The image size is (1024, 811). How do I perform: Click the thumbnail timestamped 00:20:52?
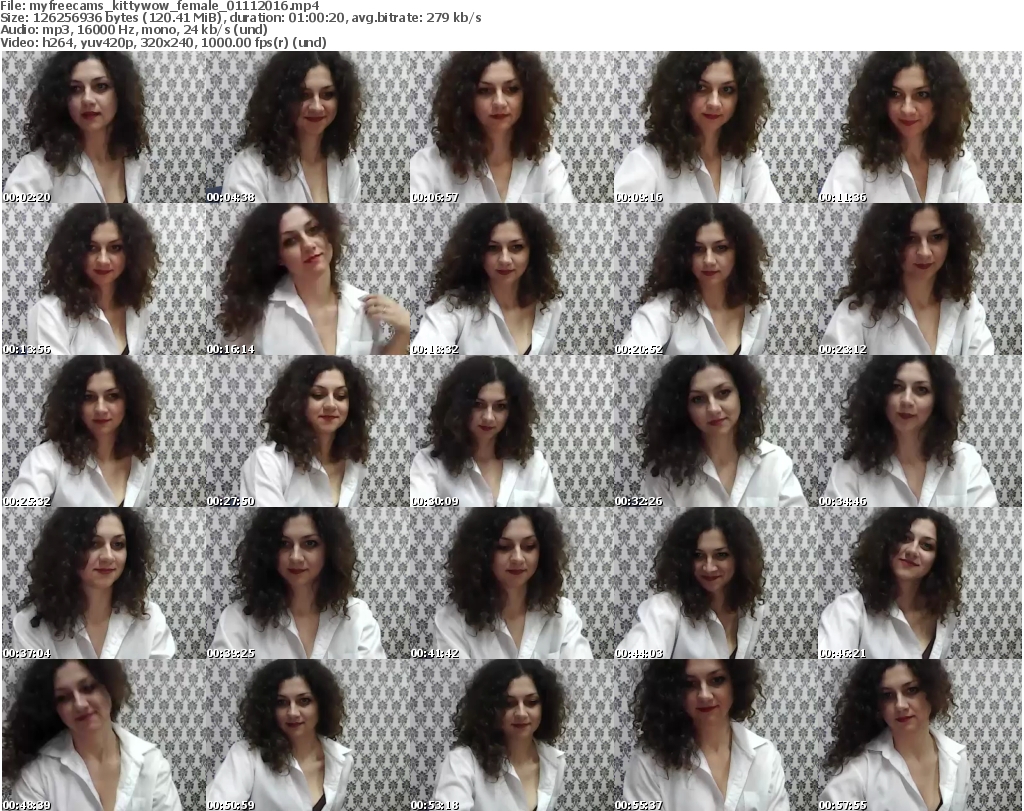point(715,279)
